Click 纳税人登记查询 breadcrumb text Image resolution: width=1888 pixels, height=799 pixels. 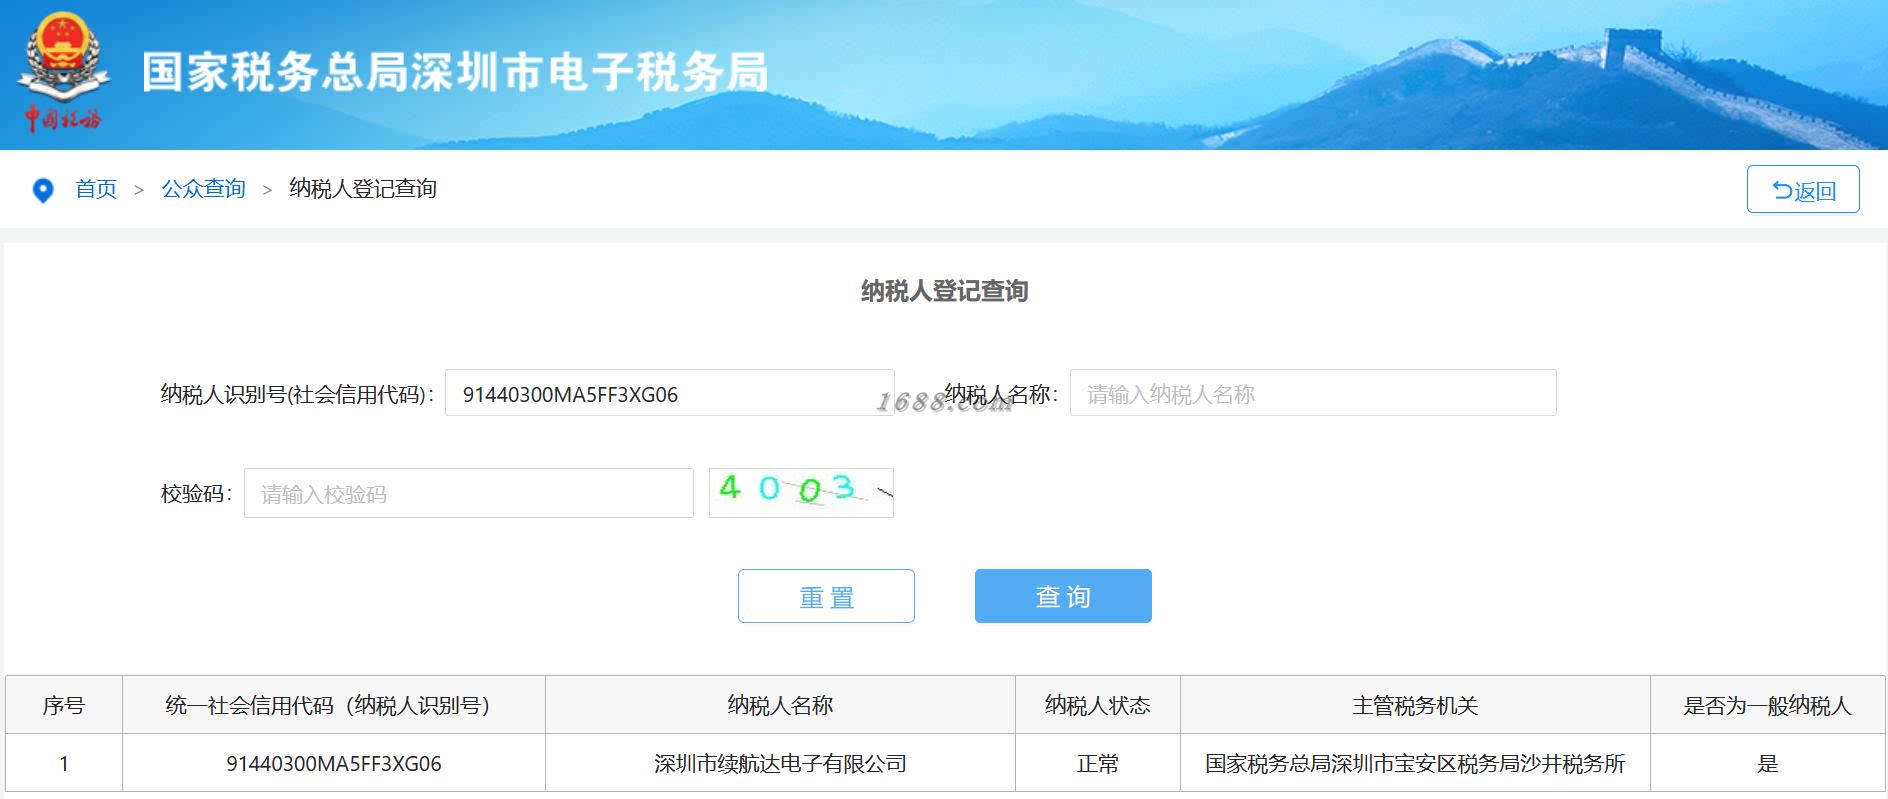[363, 189]
